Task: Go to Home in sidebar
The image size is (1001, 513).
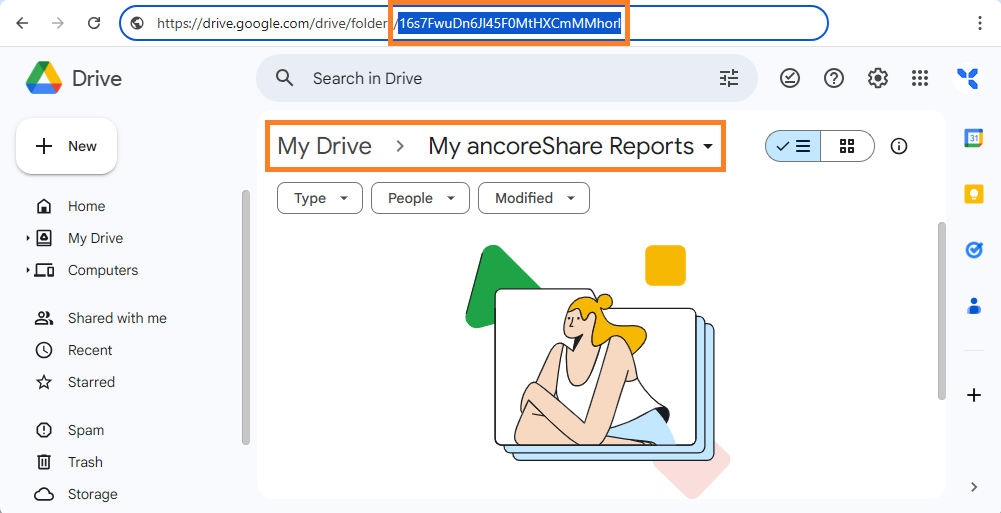Action: pos(86,206)
